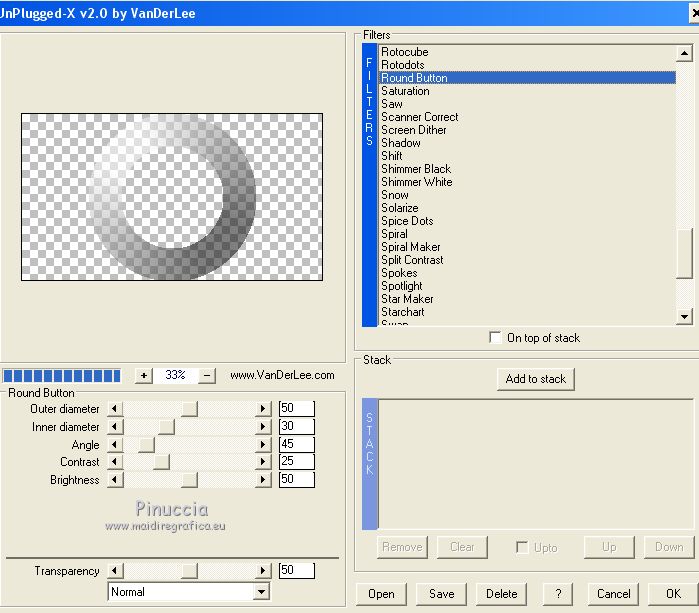Click the zoom out minus button
This screenshot has width=699, height=613.
pos(207,375)
